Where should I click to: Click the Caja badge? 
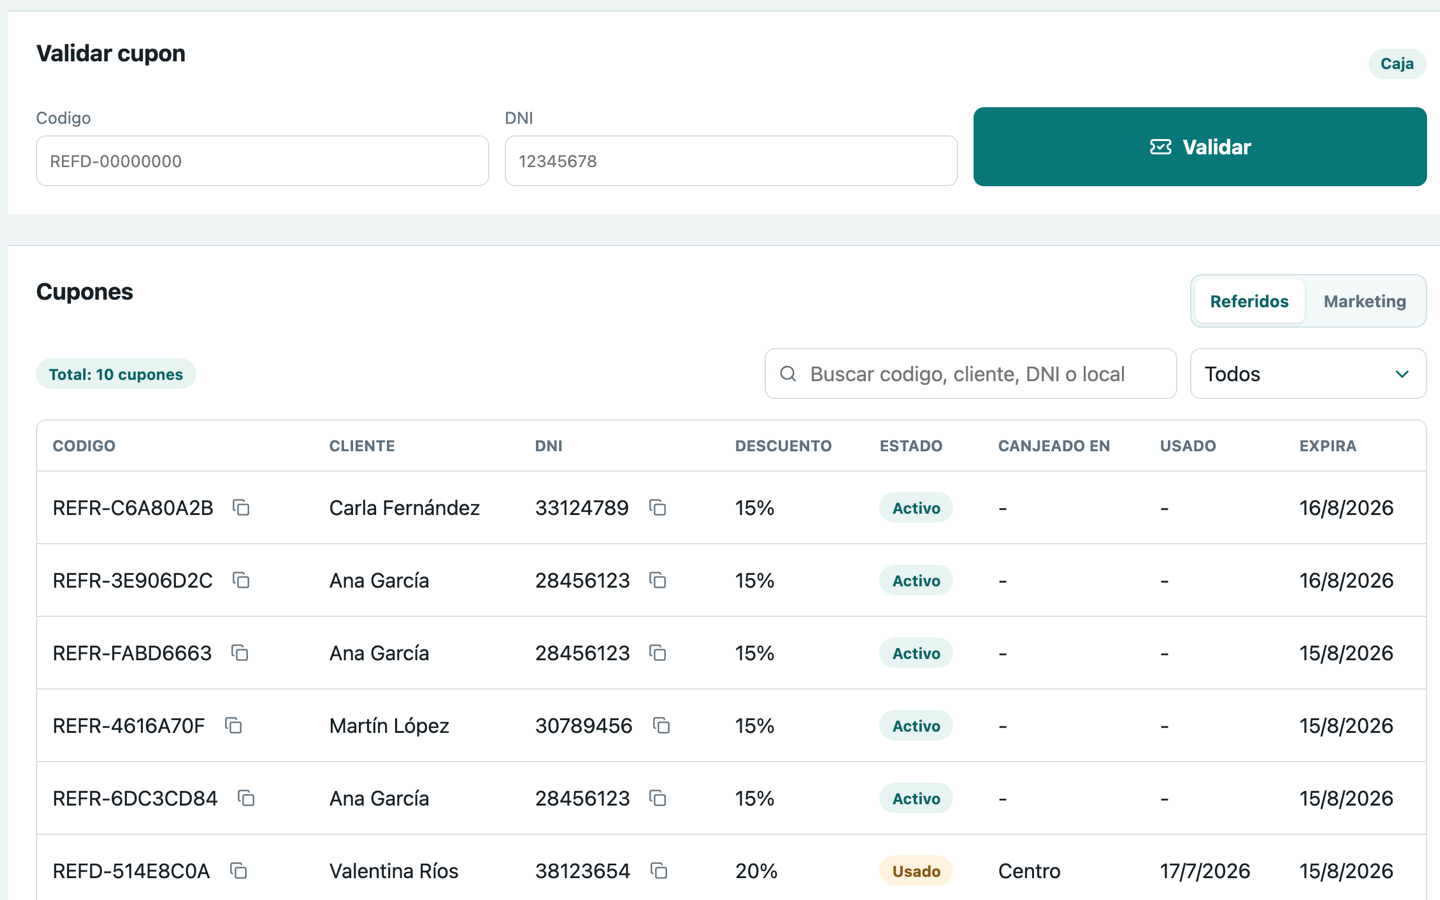click(1397, 64)
